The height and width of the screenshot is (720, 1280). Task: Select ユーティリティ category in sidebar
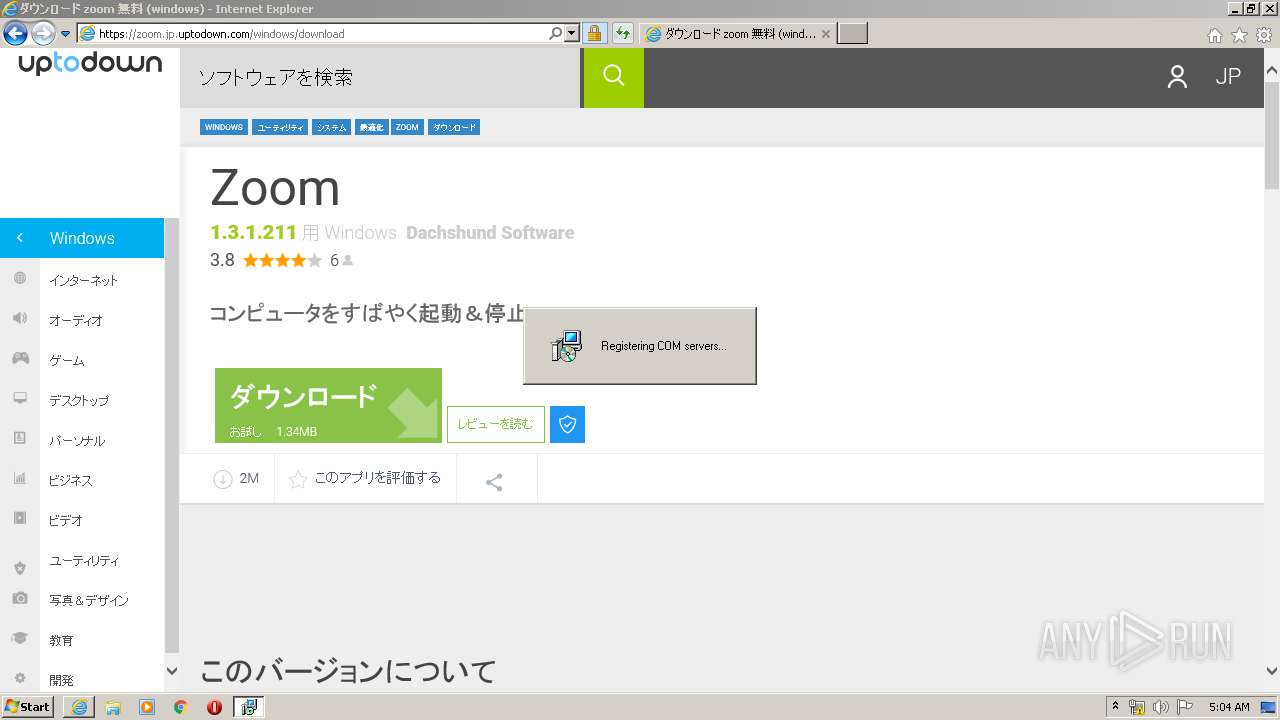pyautogui.click(x=84, y=560)
